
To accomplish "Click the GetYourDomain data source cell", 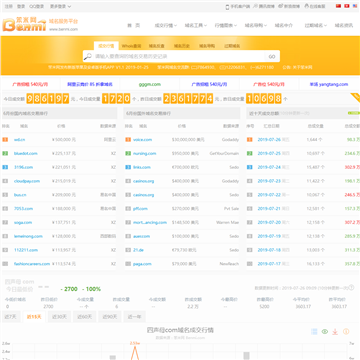I will point(224,153).
